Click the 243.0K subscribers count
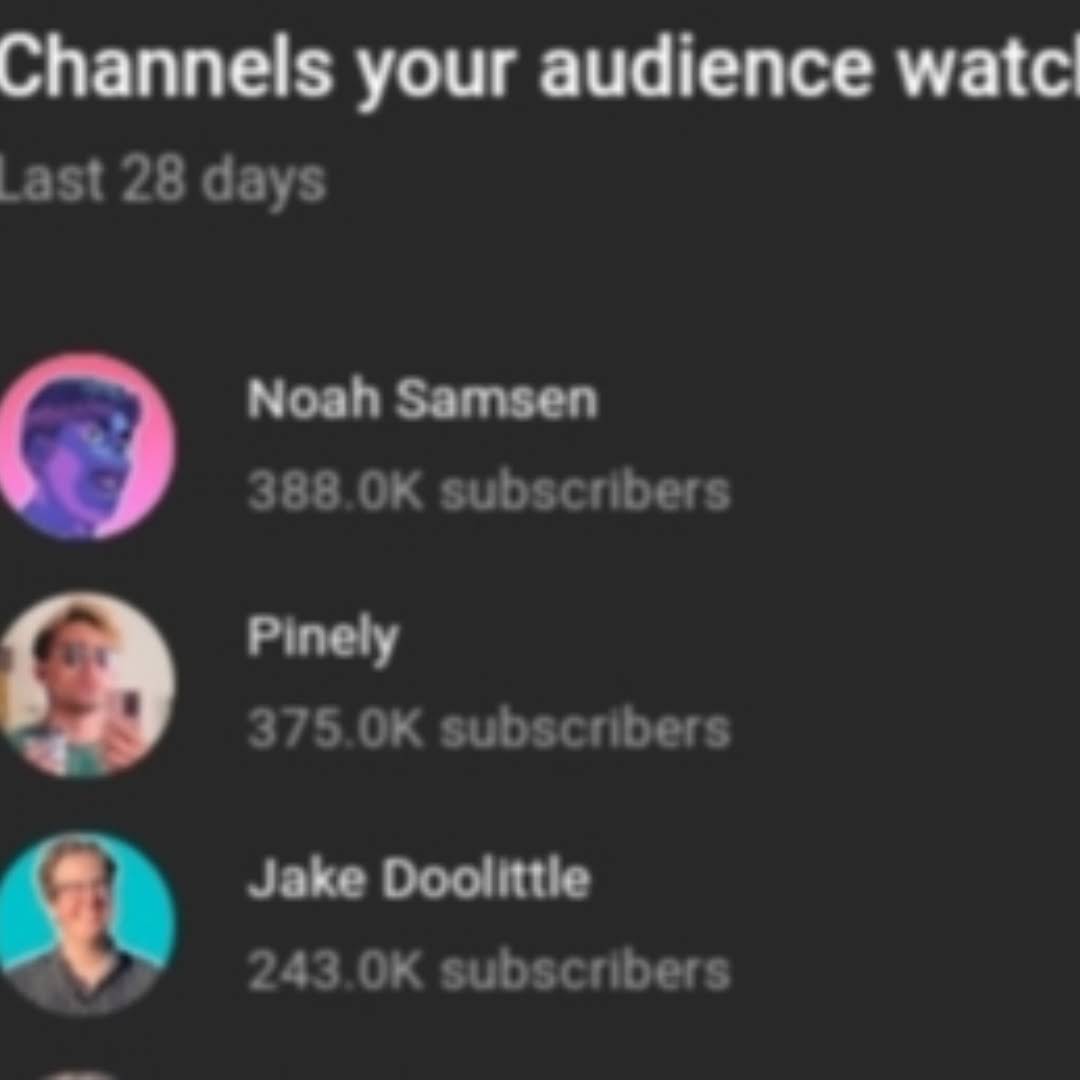This screenshot has width=1080, height=1080. 488,970
